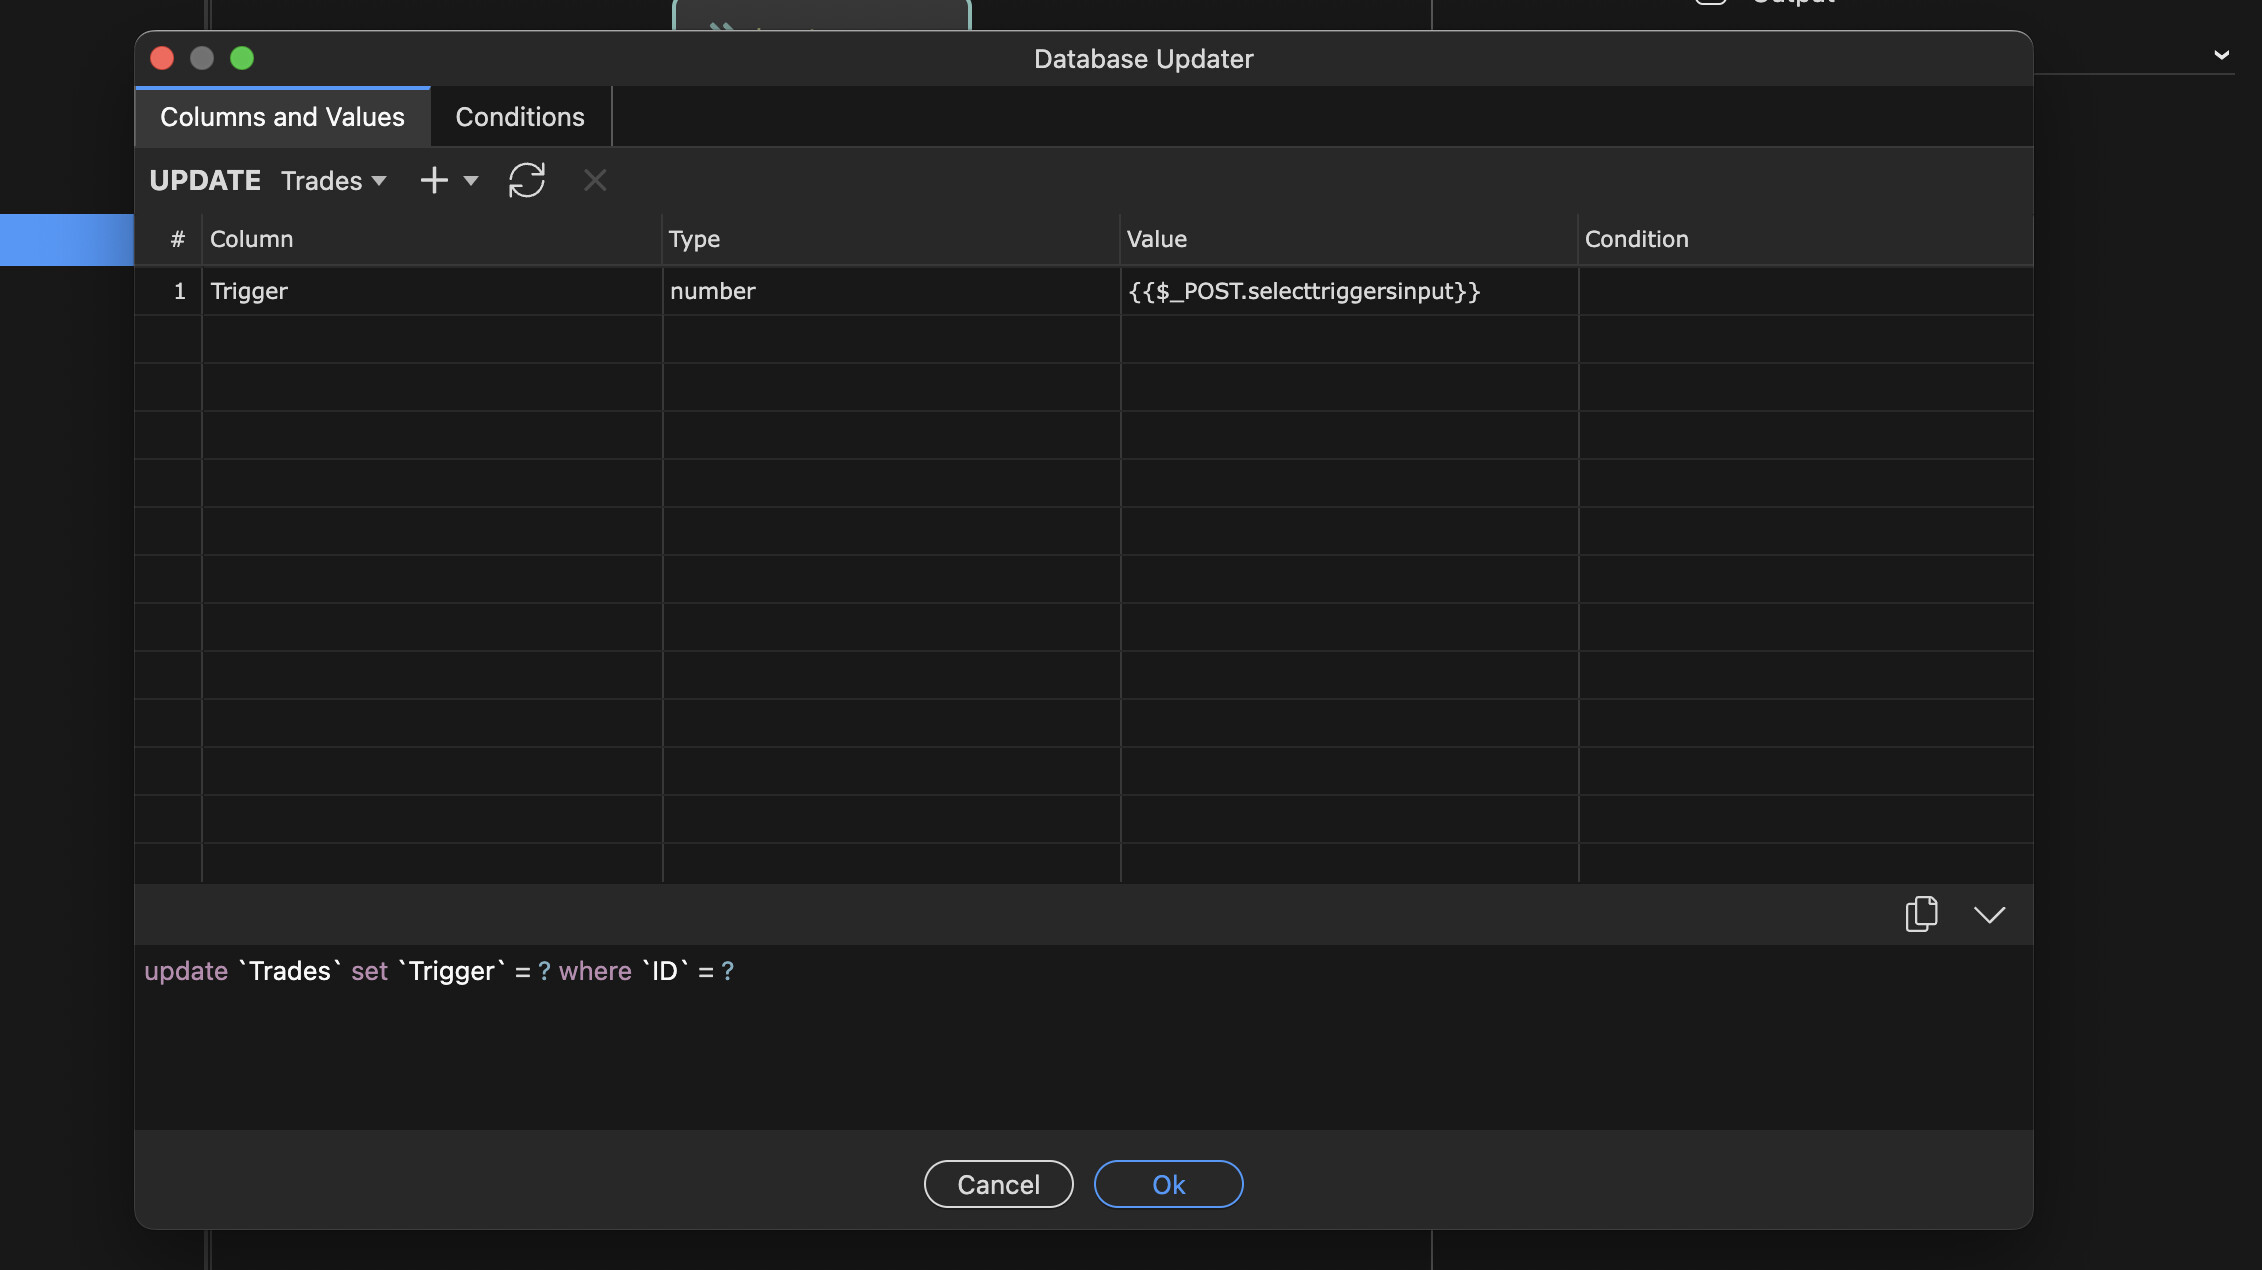This screenshot has height=1270, width=2262.
Task: Open the dropdown arrow next to plus
Action: click(471, 181)
